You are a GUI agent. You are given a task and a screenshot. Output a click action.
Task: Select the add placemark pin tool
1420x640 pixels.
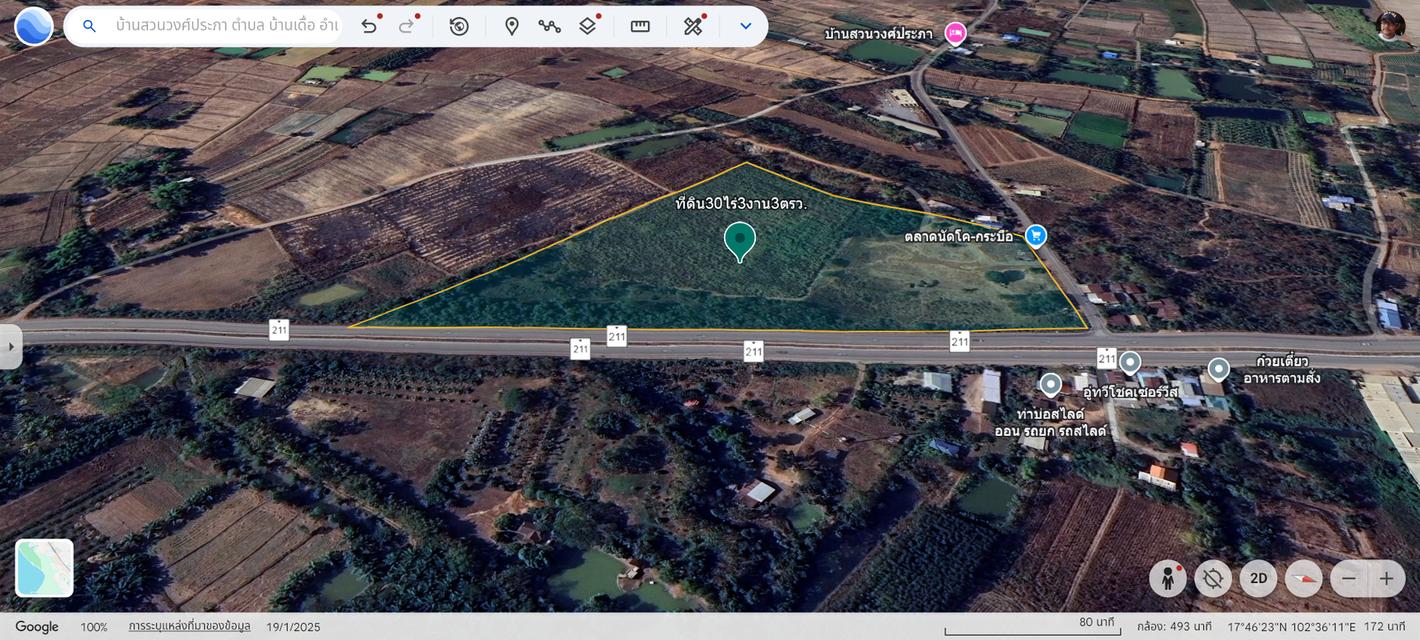(x=511, y=26)
